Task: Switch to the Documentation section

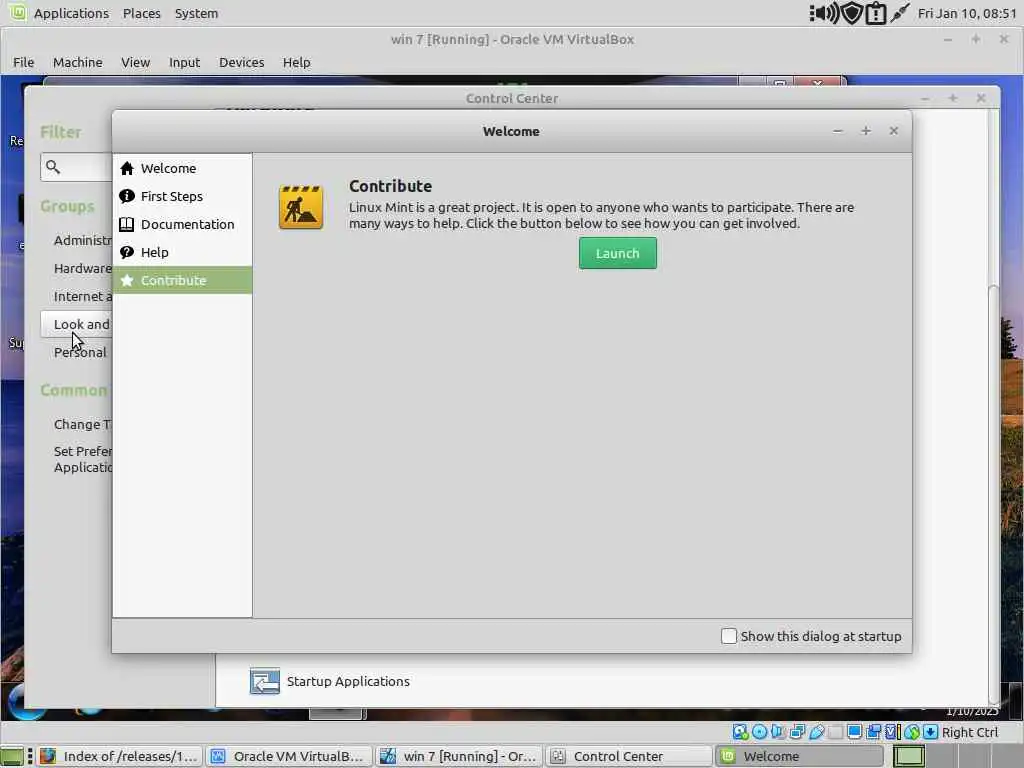Action: [182, 225]
